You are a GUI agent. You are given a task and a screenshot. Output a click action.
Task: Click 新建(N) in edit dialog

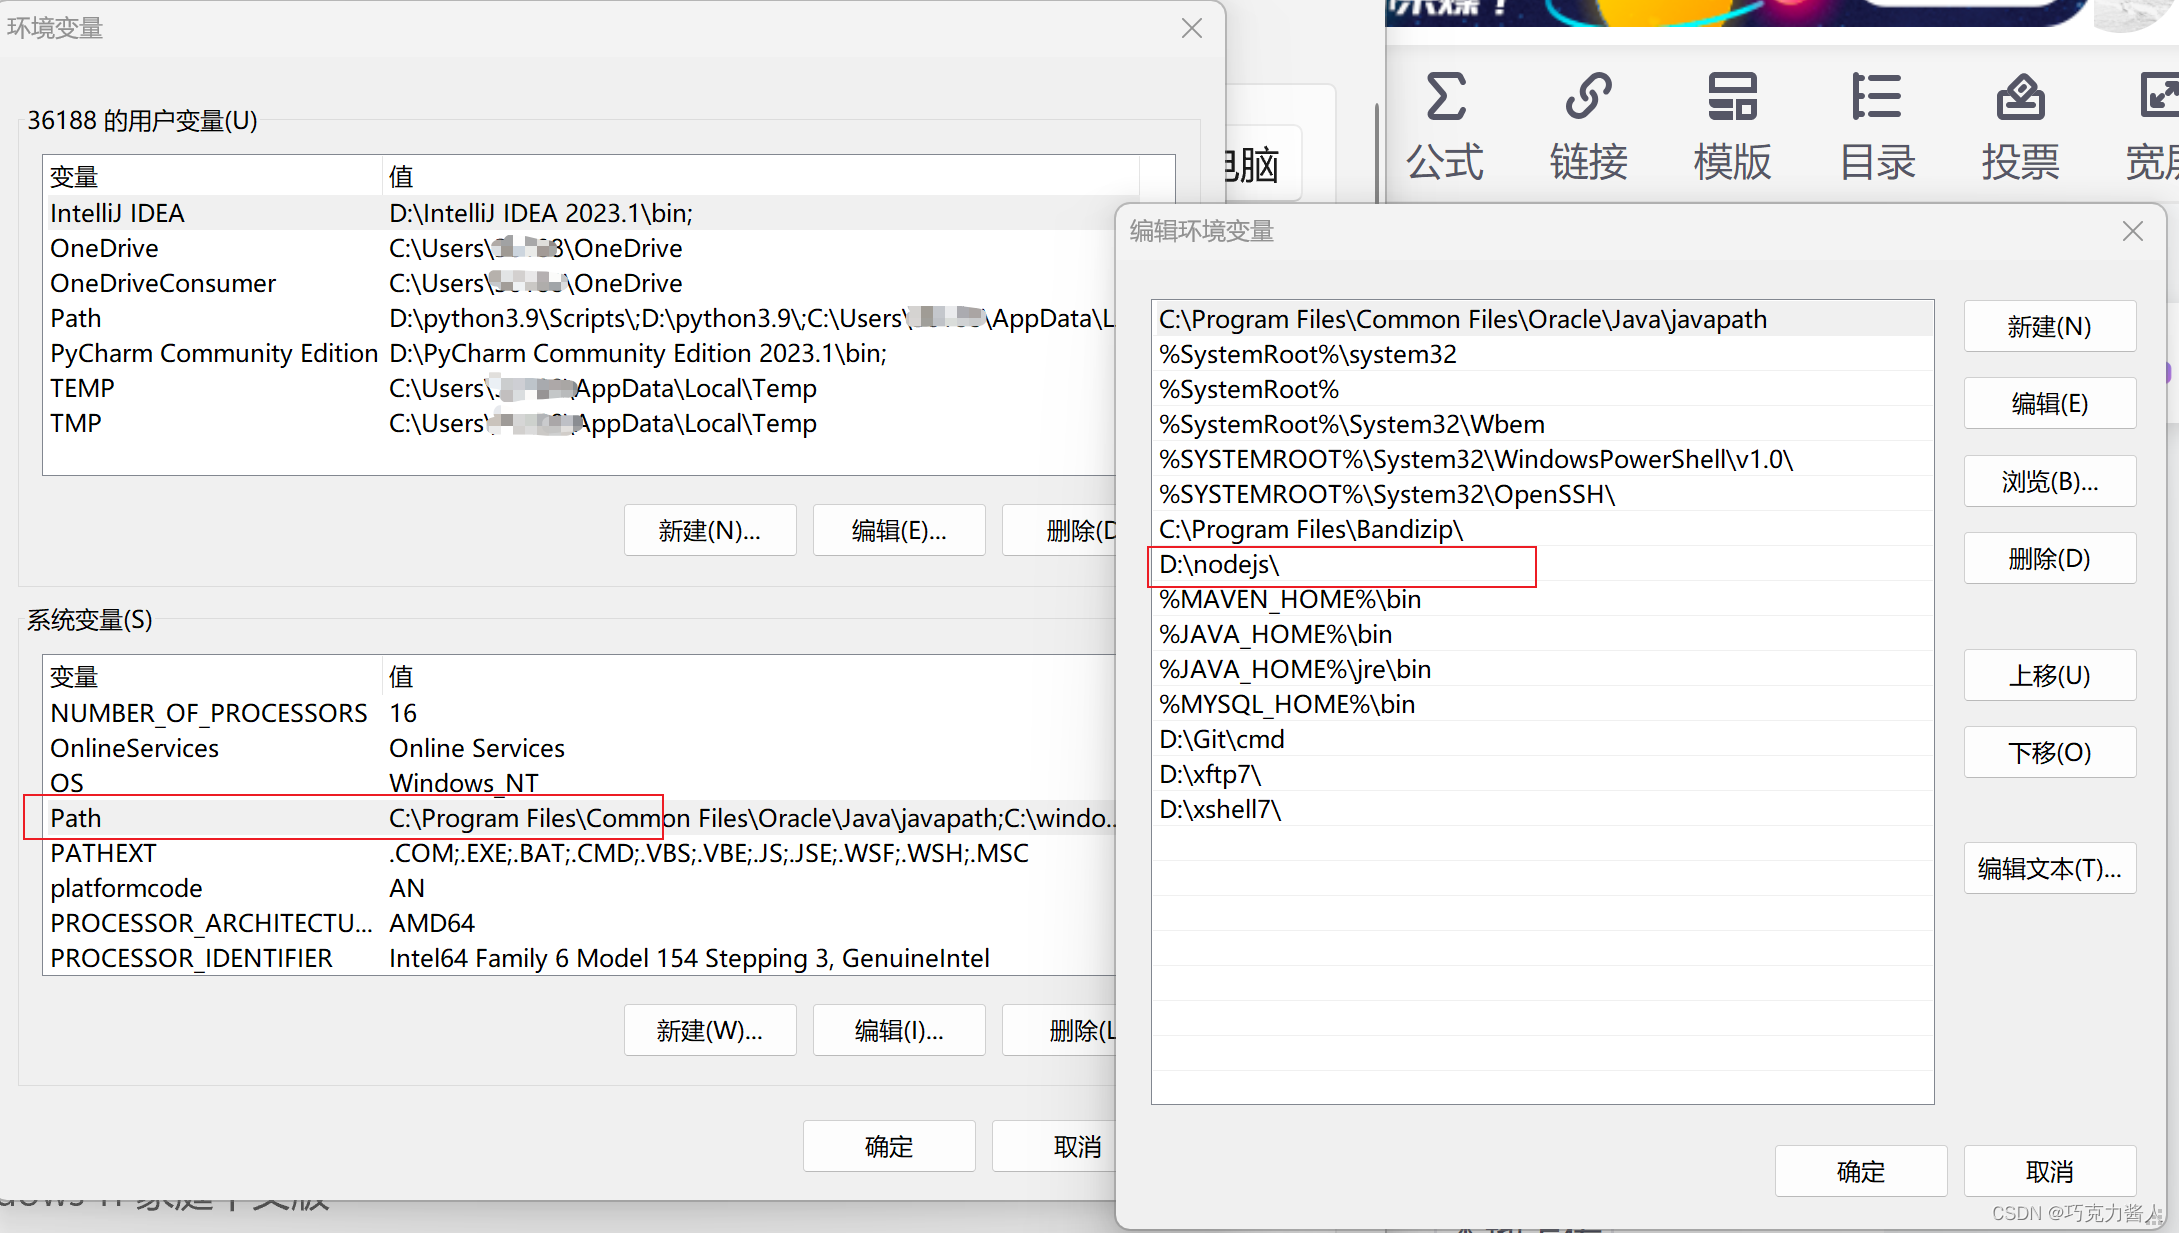pos(2049,327)
